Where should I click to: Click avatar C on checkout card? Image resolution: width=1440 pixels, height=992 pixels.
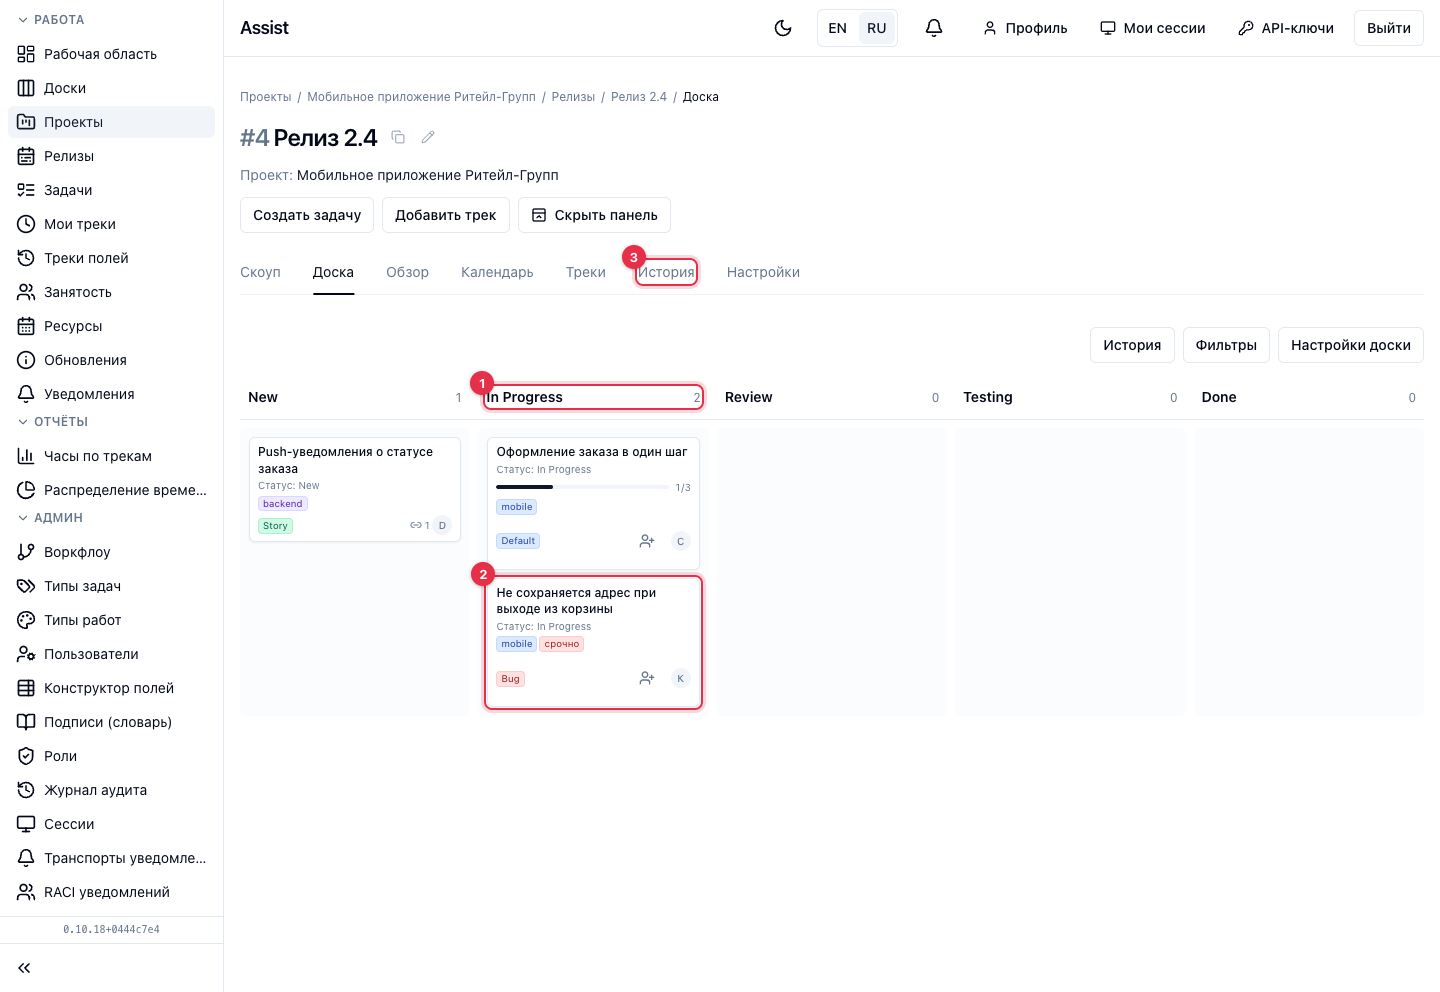pos(681,541)
